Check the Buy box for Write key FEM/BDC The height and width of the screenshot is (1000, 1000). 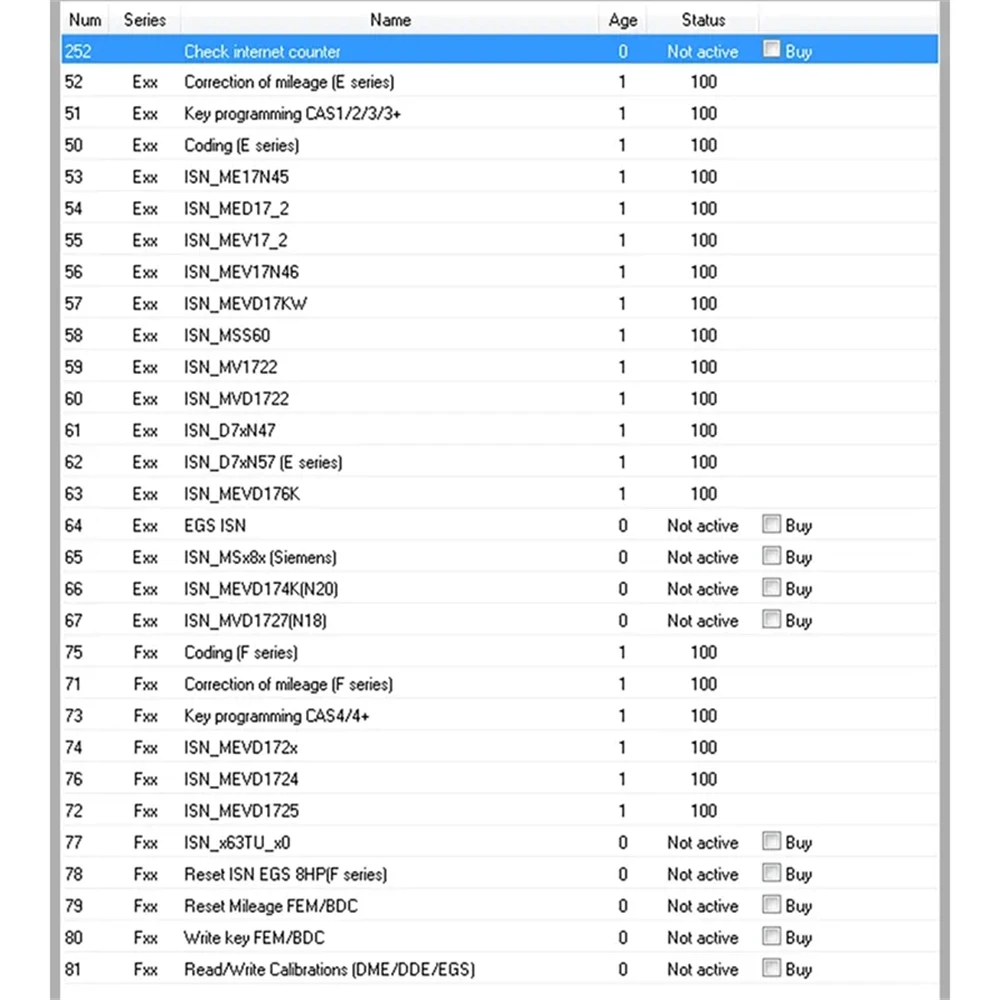771,936
